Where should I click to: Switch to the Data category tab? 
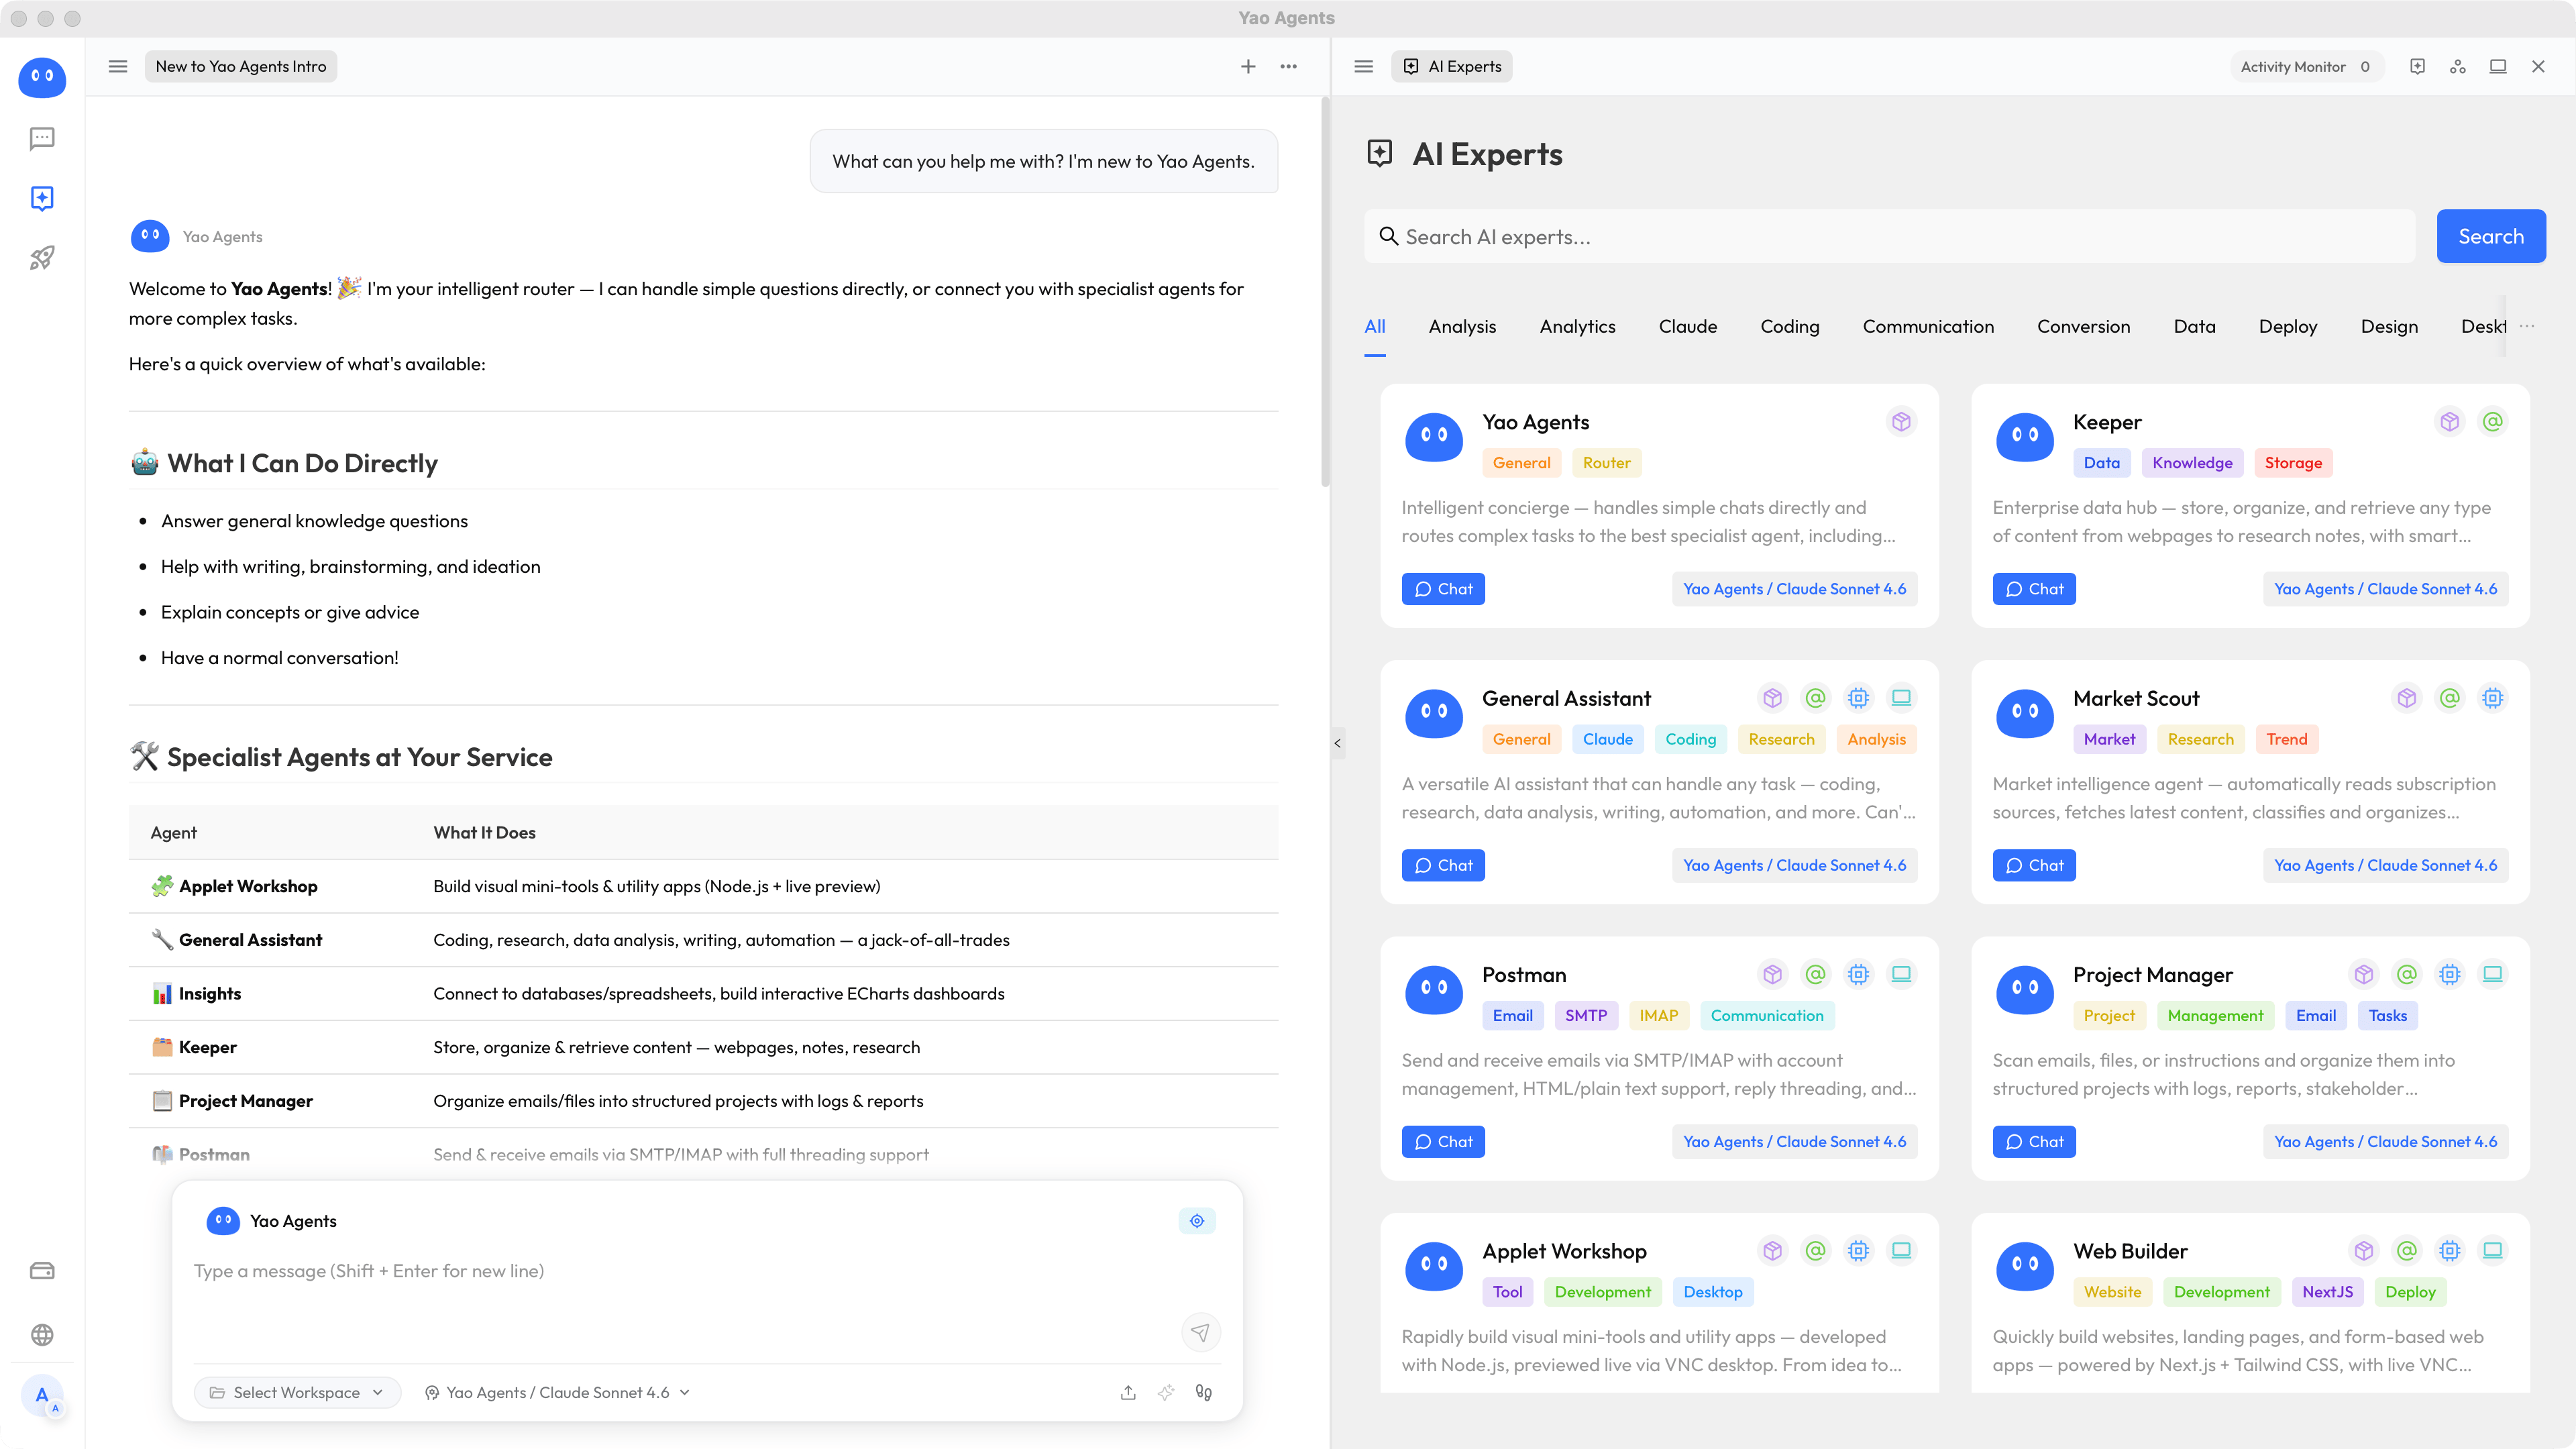(2194, 326)
